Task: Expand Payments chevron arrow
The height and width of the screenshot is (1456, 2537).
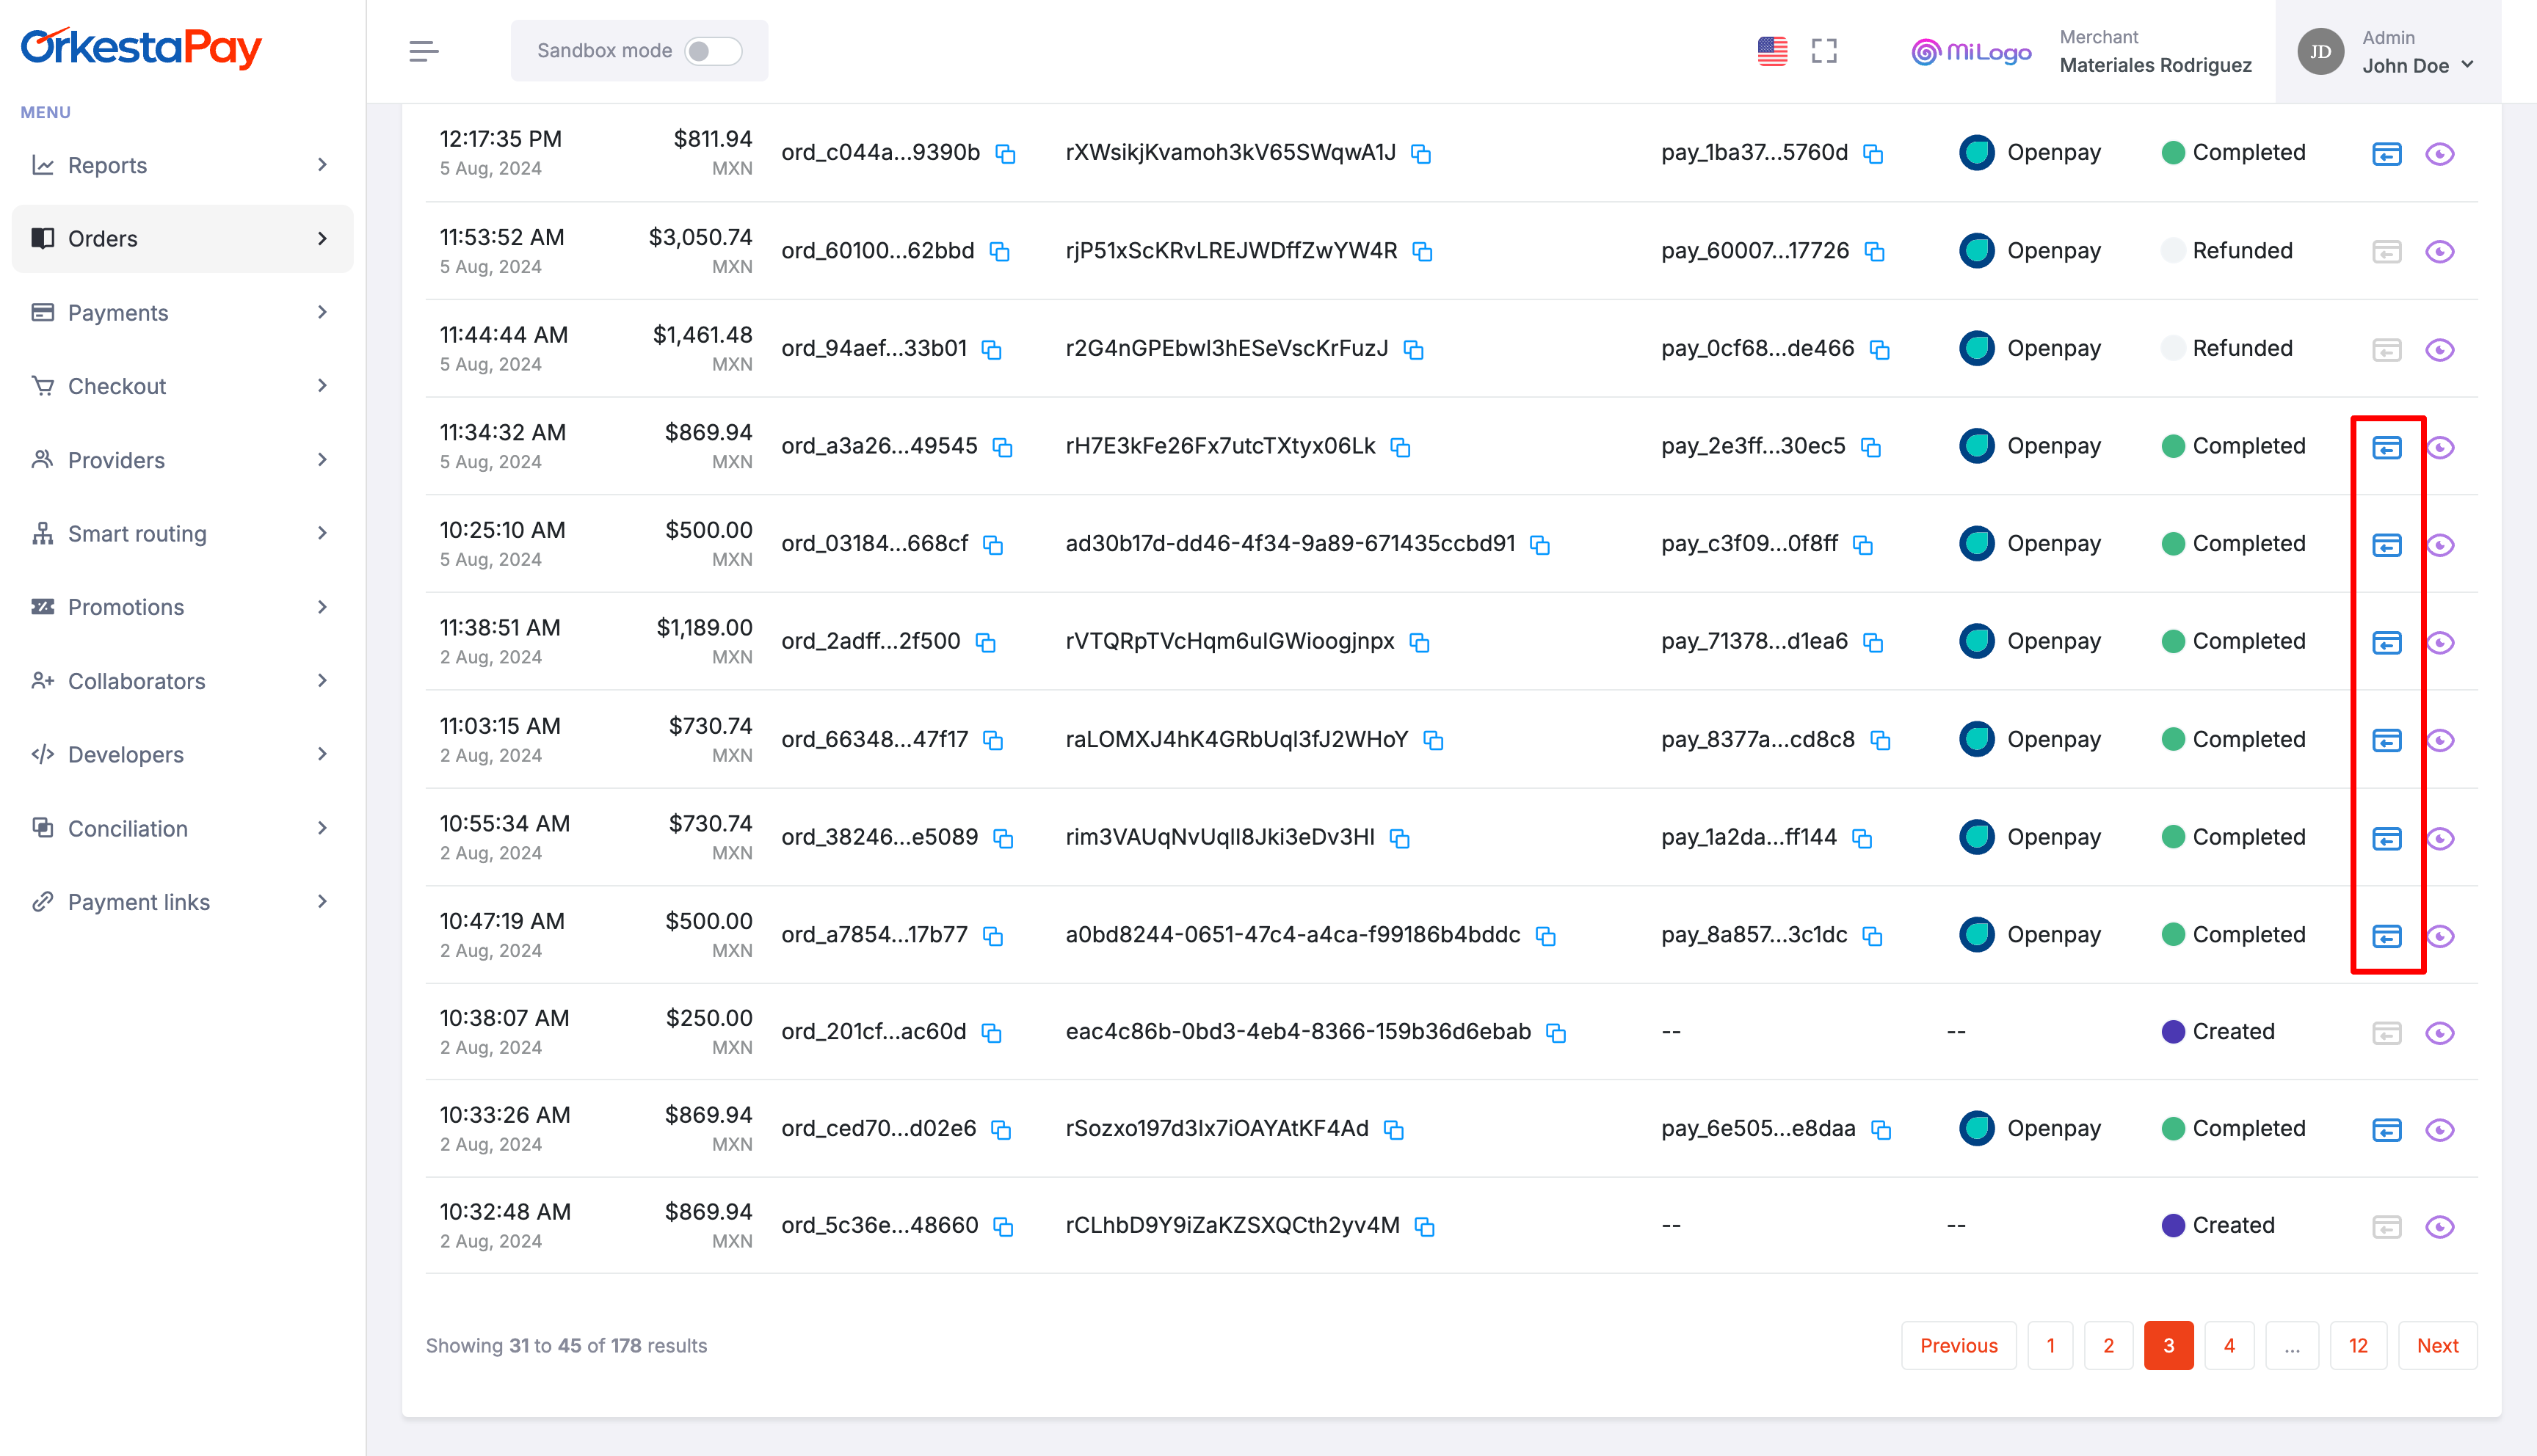Action: 322,313
